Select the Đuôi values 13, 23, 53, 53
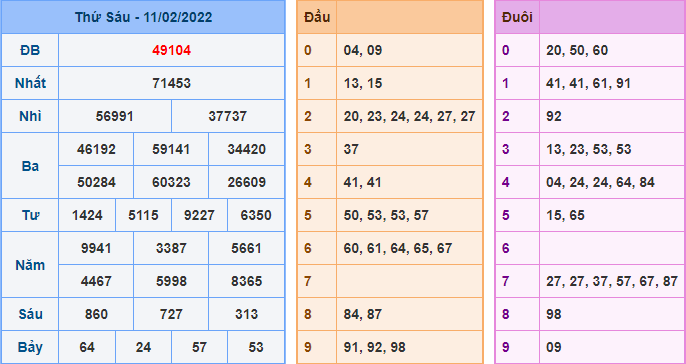 [588, 149]
